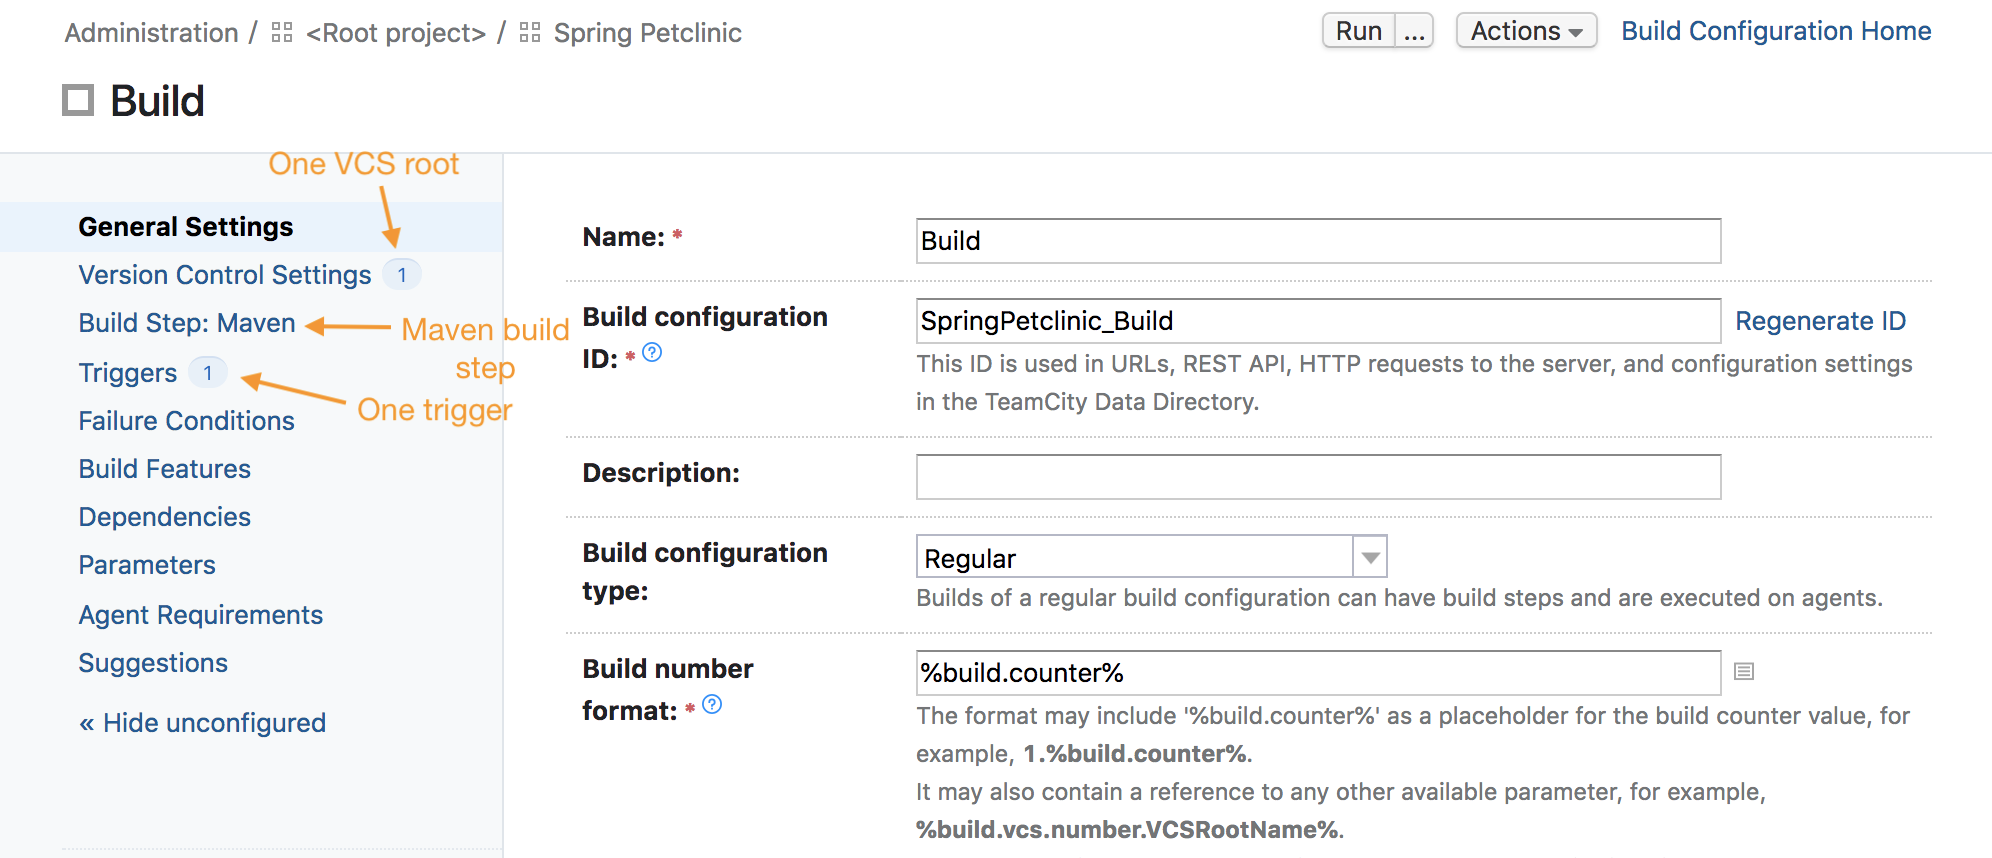Open Version Control Settings section
This screenshot has height=858, width=1992.
(225, 275)
